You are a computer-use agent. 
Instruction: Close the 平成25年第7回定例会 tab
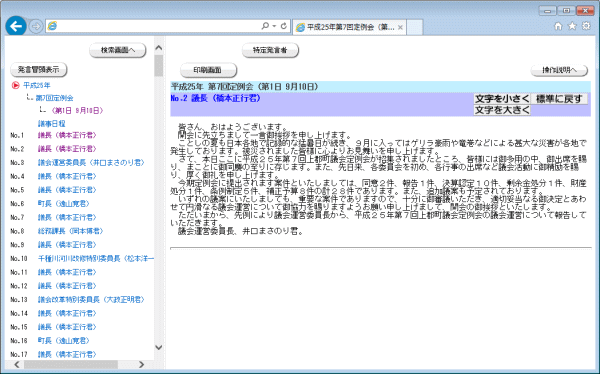point(400,27)
